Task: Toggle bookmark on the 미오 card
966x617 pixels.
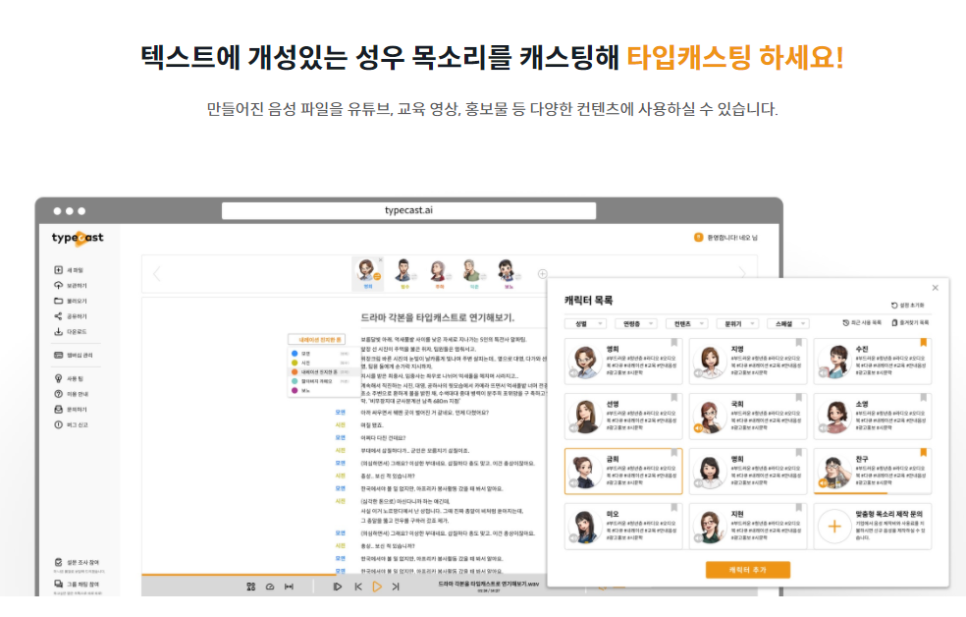Action: point(674,507)
